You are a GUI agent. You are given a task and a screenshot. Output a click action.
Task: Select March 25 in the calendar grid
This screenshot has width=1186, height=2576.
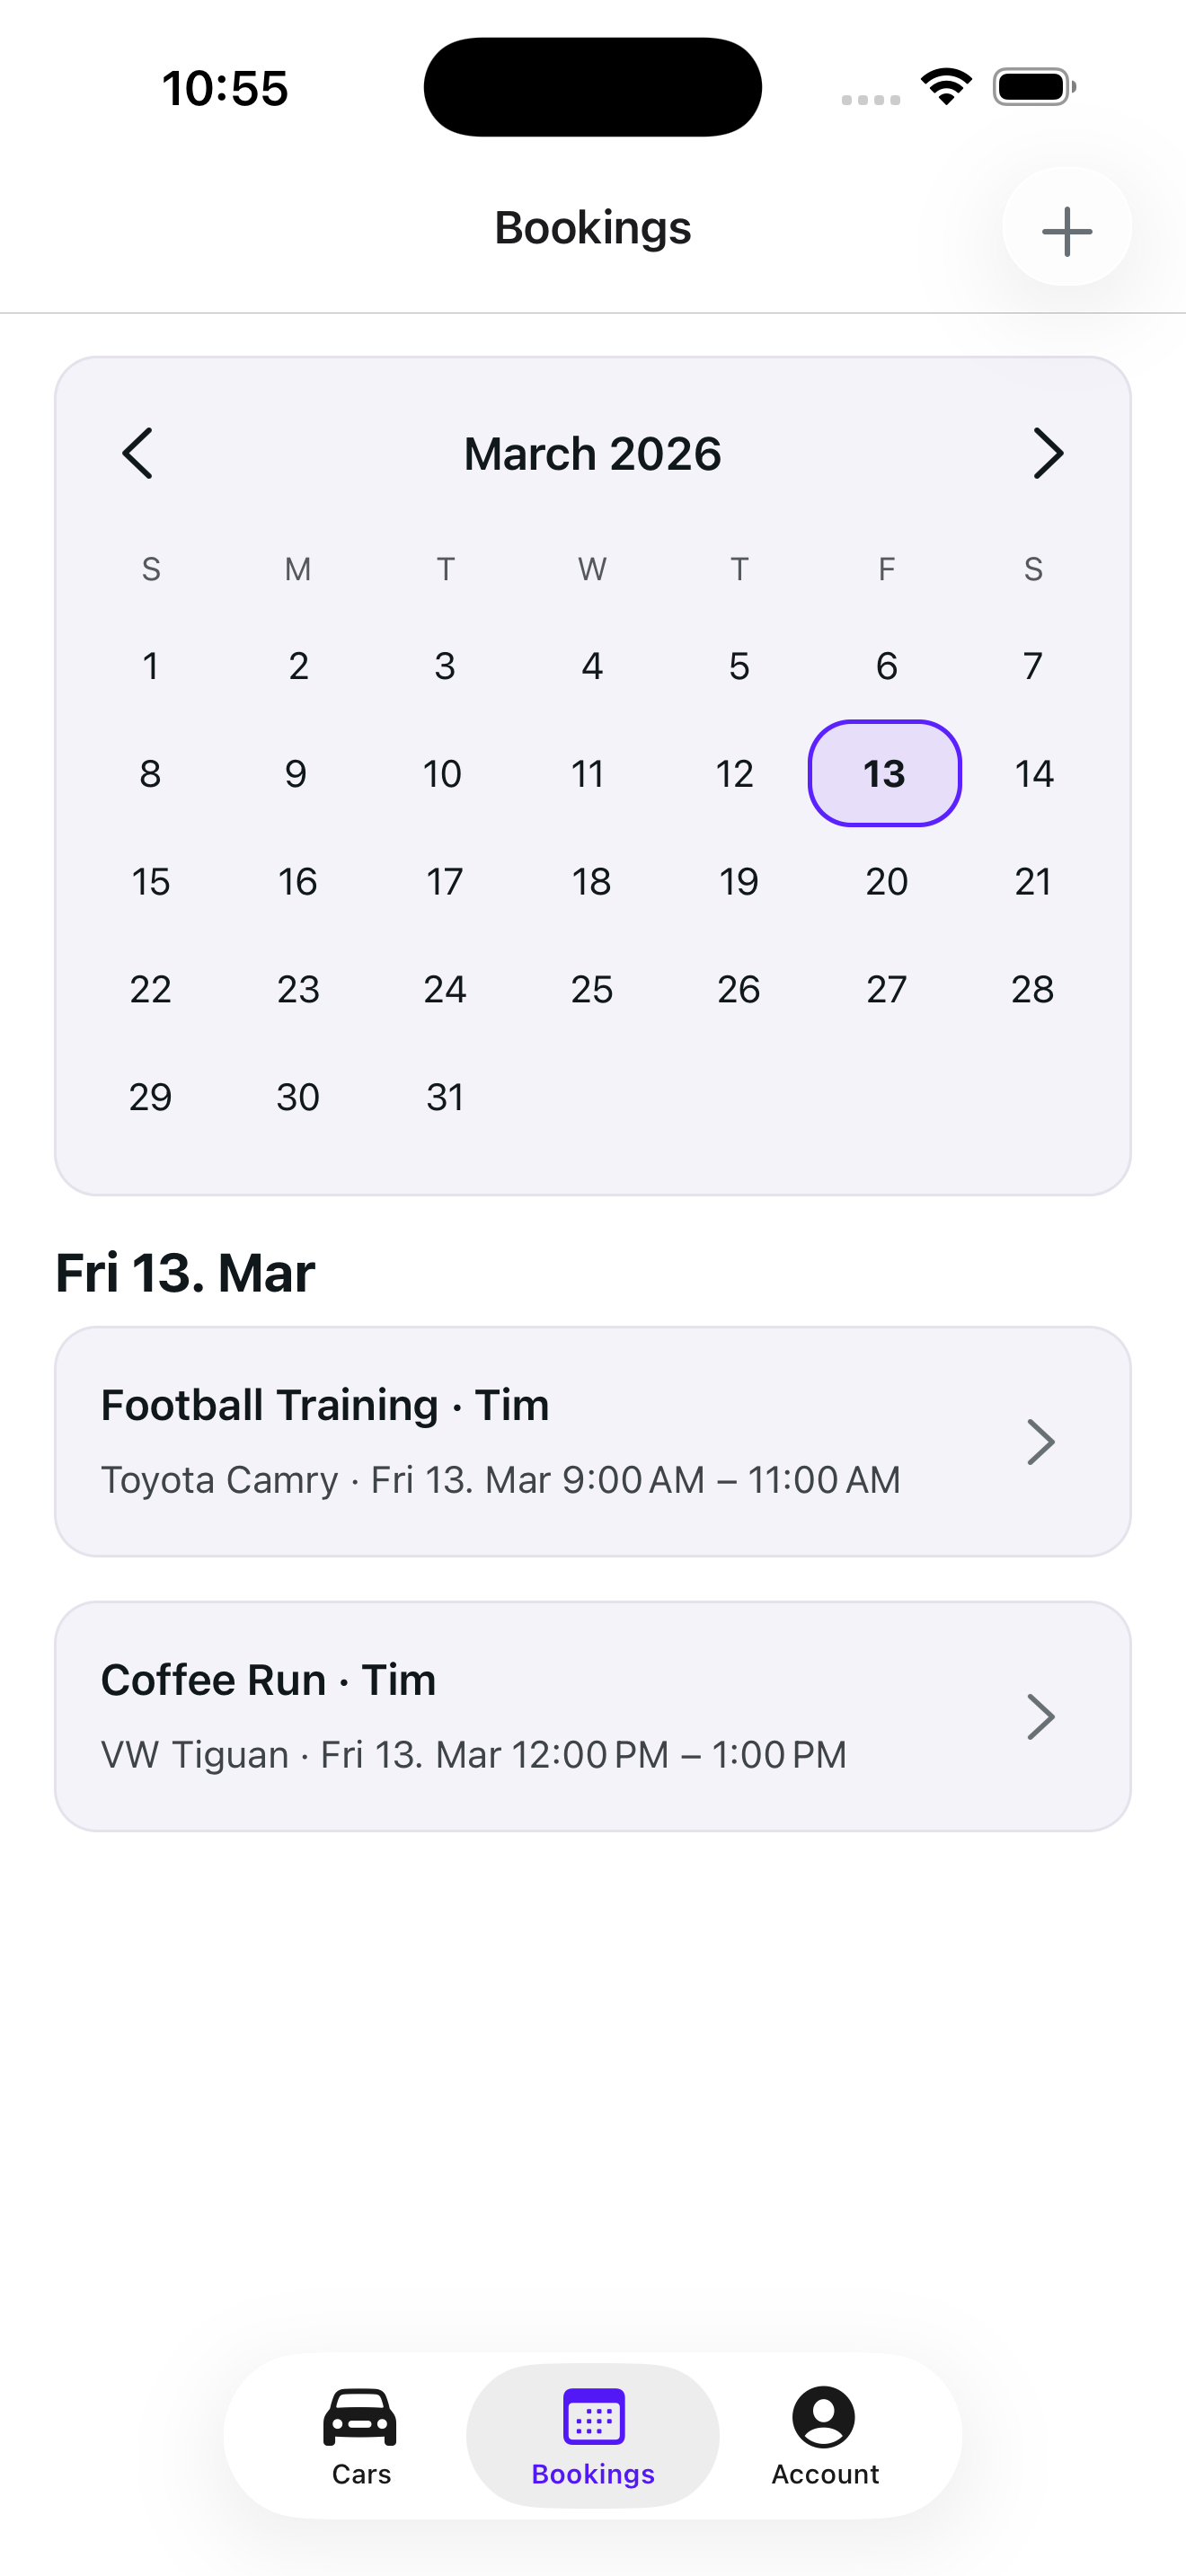coord(592,989)
